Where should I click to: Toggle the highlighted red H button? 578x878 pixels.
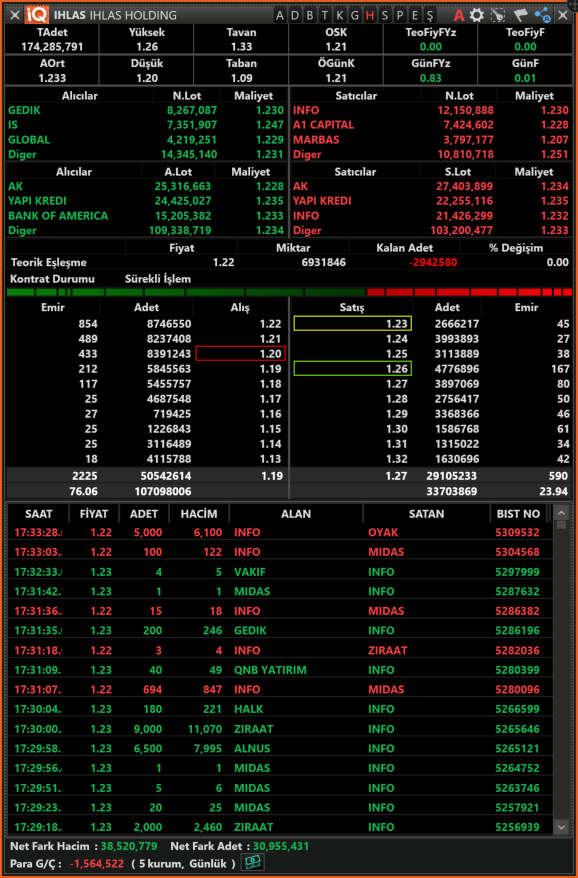[x=370, y=15]
